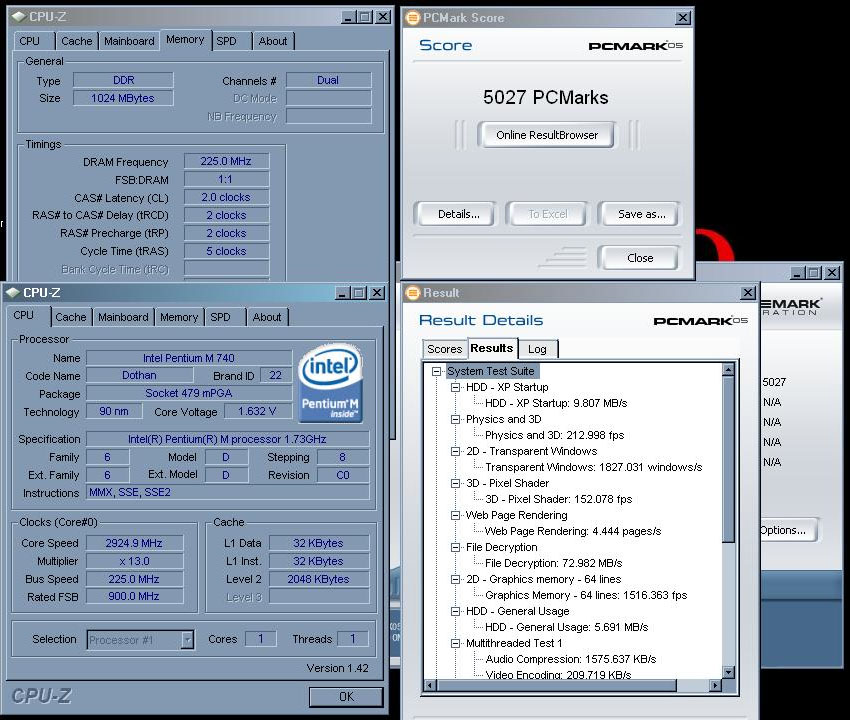This screenshot has width=850, height=721.
Task: Switch to Scores tab in Result Details
Action: point(445,349)
